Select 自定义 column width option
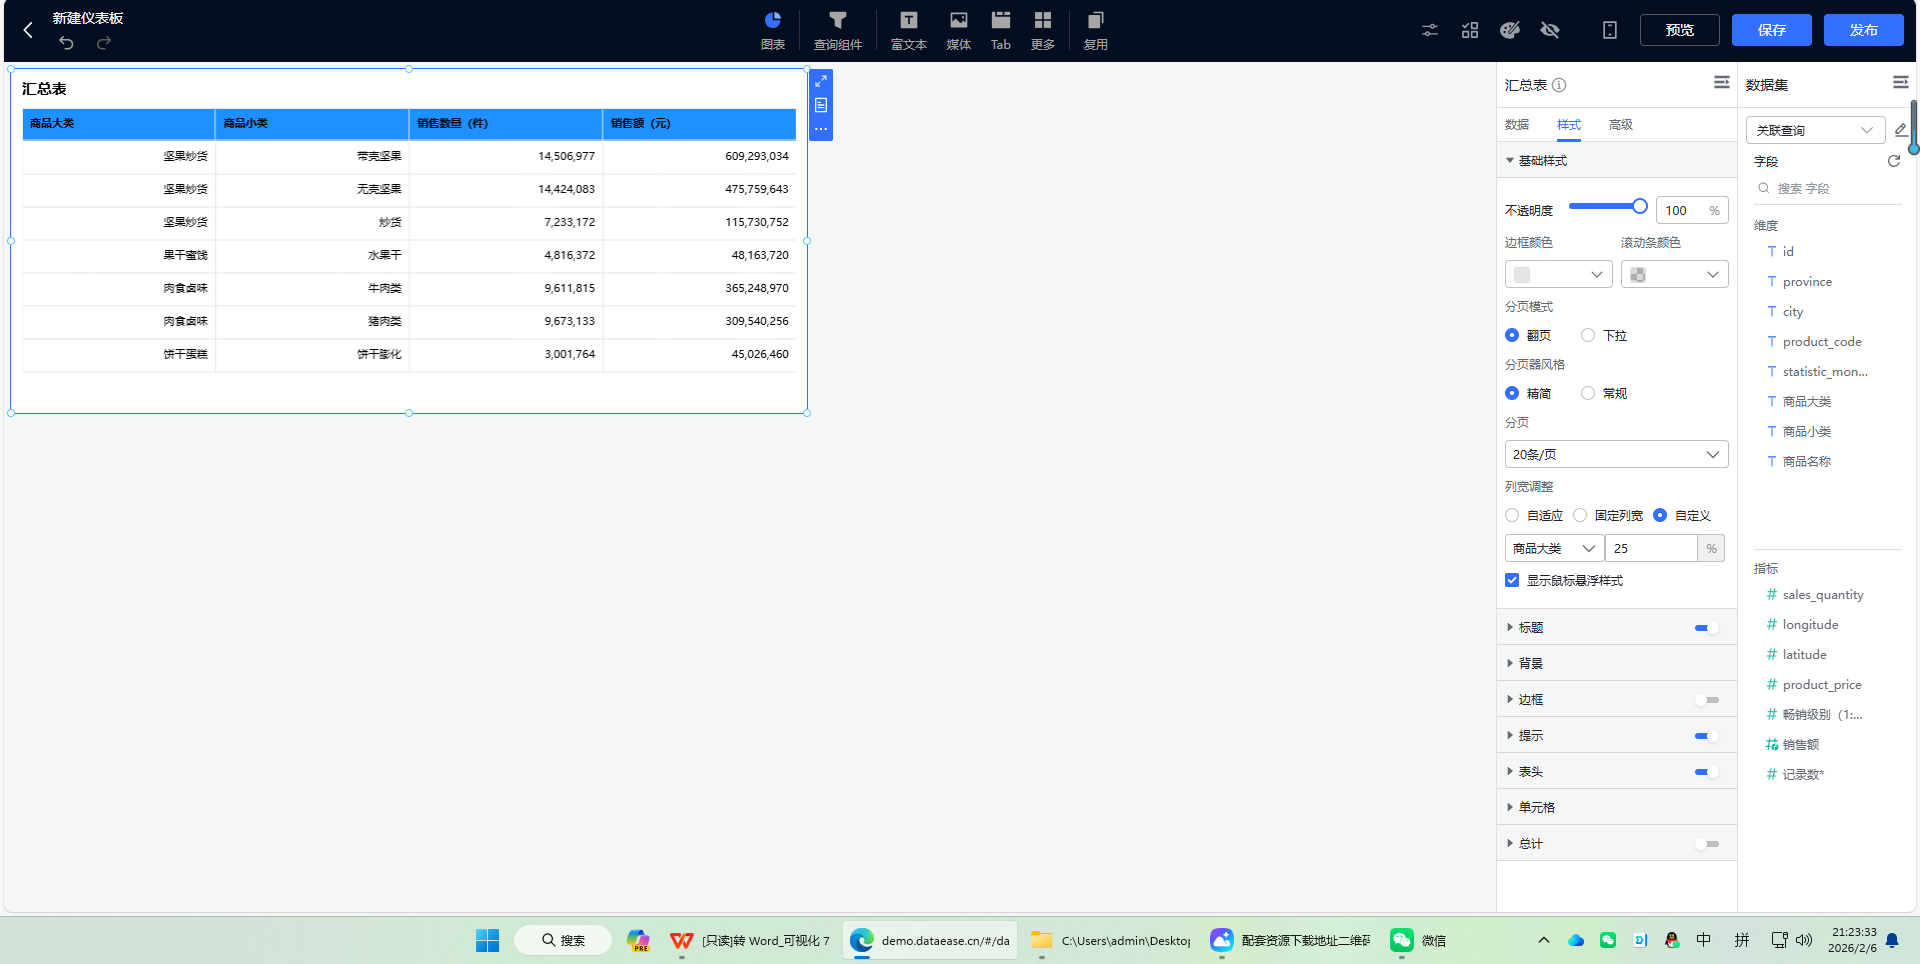 tap(1682, 515)
